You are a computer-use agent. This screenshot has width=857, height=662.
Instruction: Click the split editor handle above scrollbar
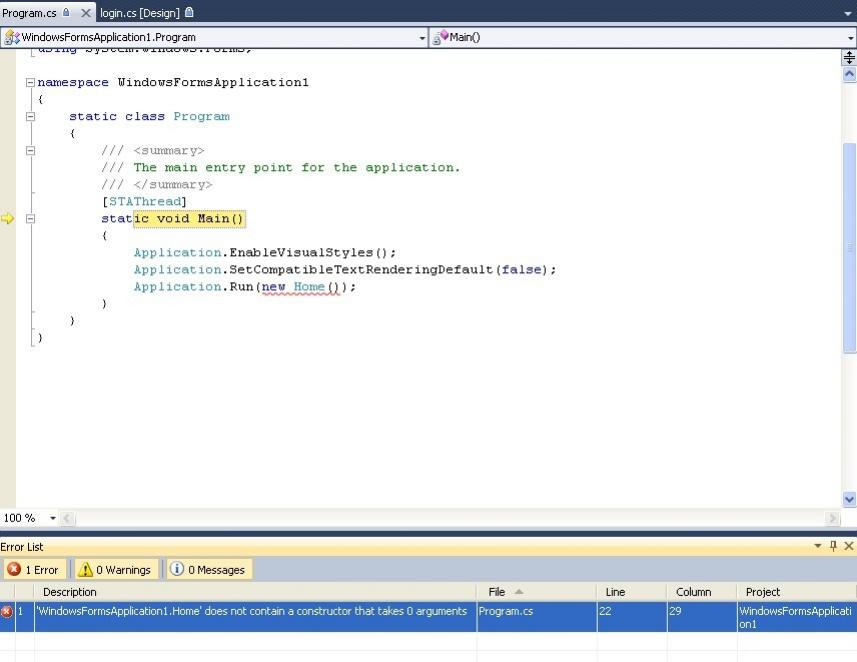(849, 57)
